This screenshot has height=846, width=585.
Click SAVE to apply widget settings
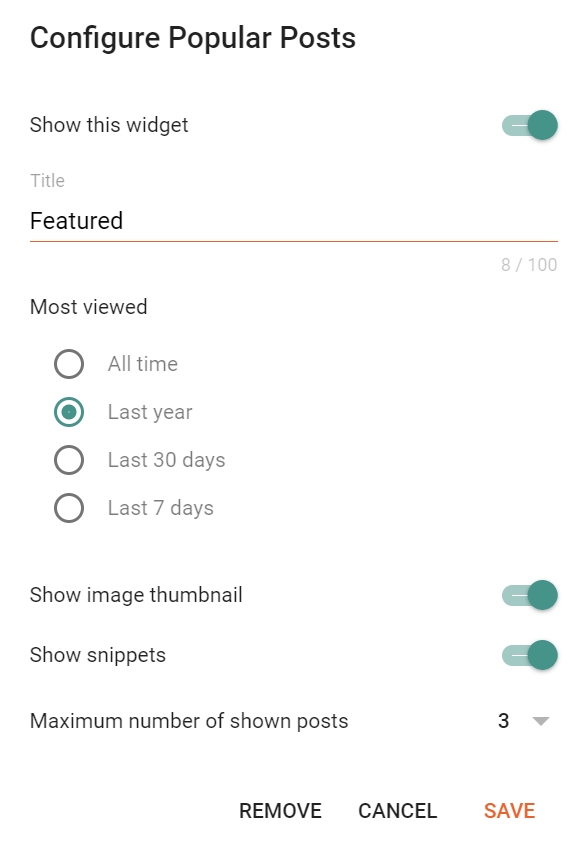pos(509,811)
